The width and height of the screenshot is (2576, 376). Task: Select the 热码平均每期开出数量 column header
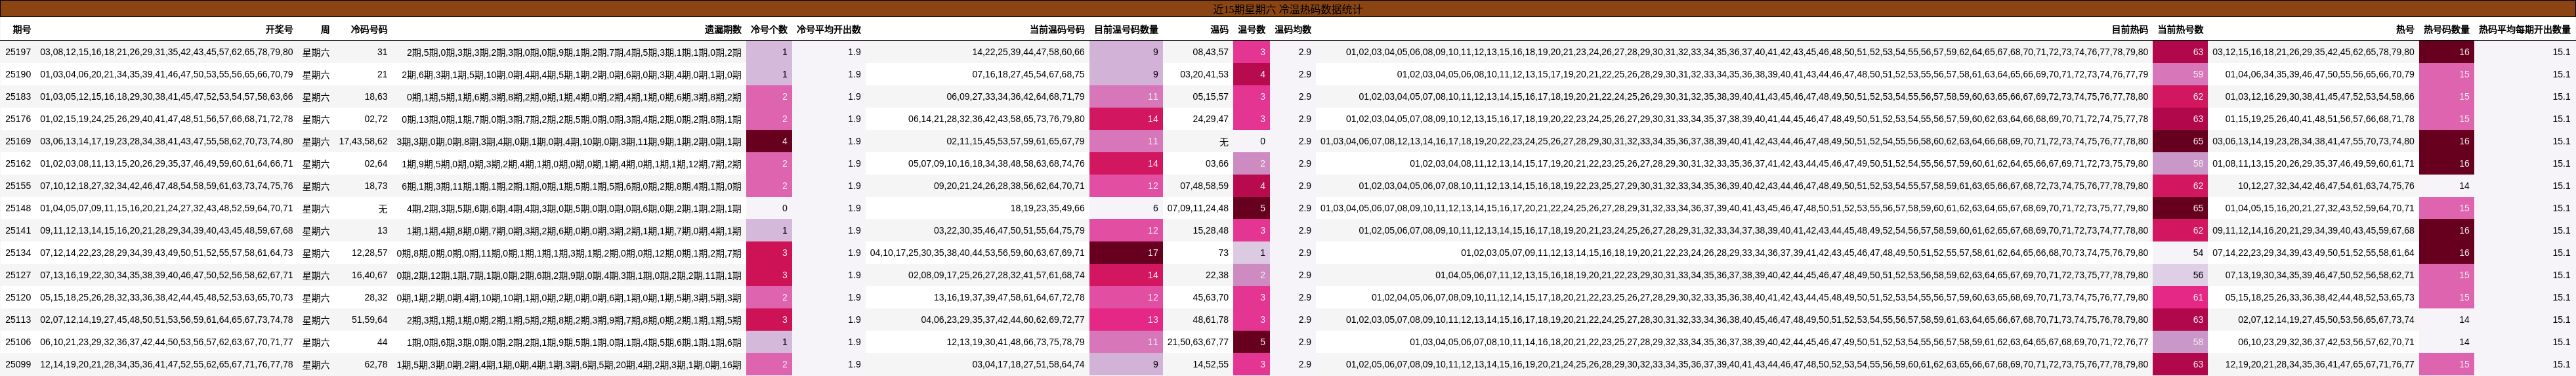pos(2524,30)
